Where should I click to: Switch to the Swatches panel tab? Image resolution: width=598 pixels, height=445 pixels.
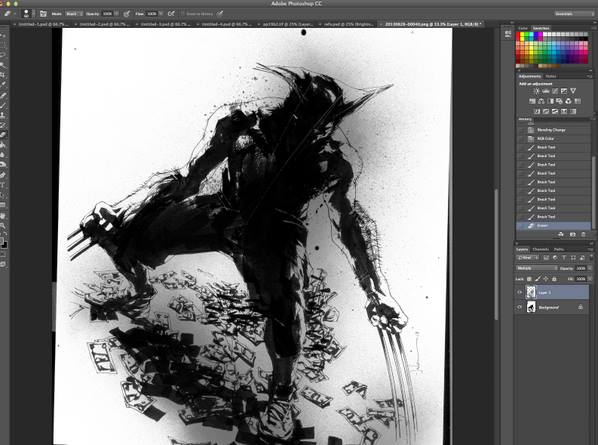point(540,28)
